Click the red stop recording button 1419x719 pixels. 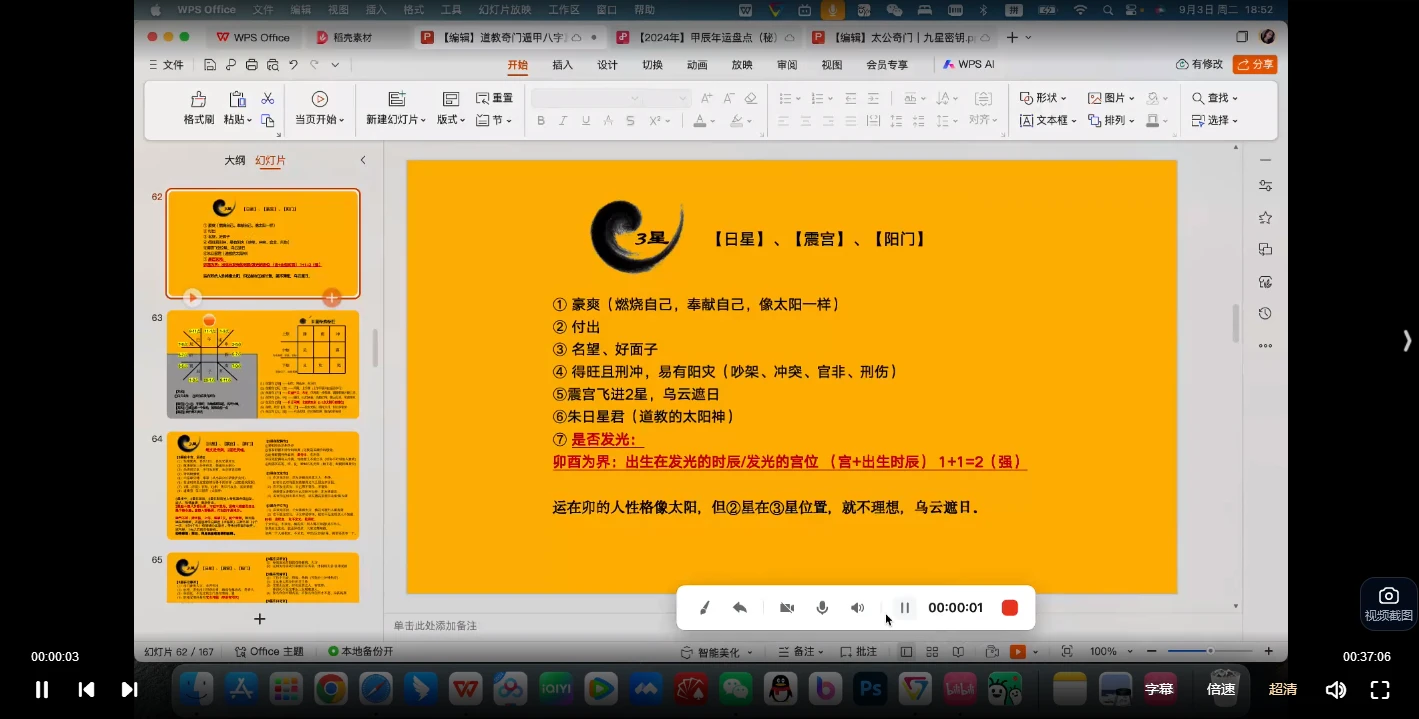(1010, 608)
